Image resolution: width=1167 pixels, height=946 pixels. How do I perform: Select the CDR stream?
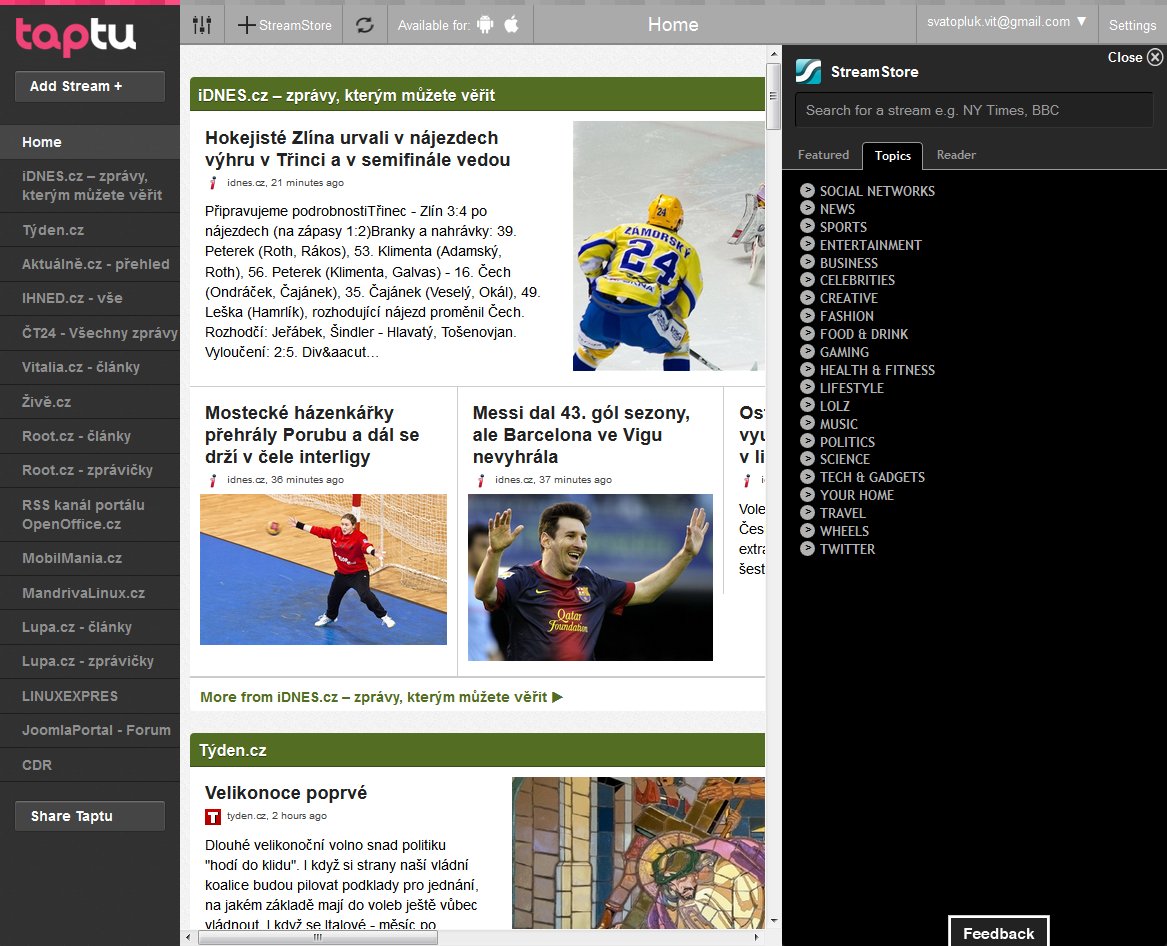pos(89,765)
